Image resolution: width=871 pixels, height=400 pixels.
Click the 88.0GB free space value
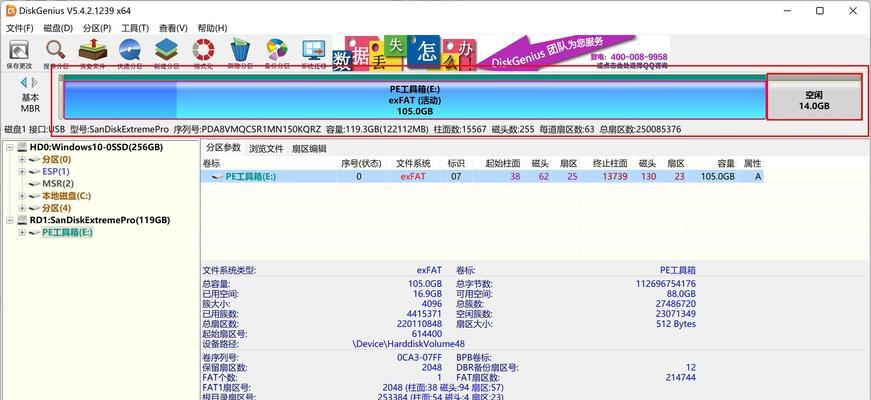pos(679,294)
